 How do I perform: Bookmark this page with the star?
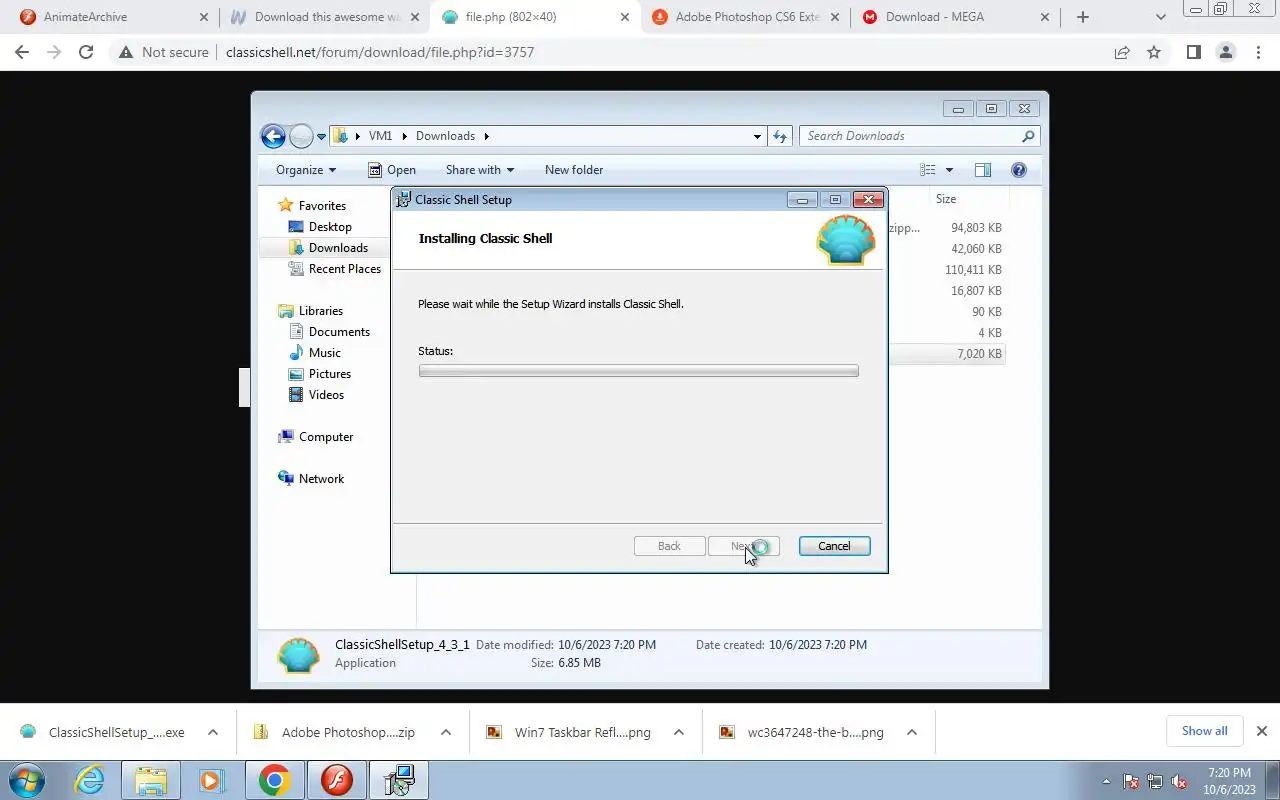[1154, 52]
